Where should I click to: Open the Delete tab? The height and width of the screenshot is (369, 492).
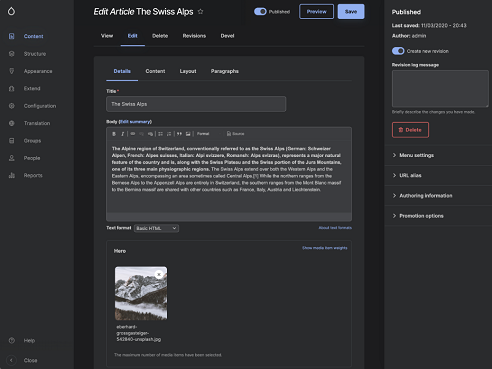(160, 36)
